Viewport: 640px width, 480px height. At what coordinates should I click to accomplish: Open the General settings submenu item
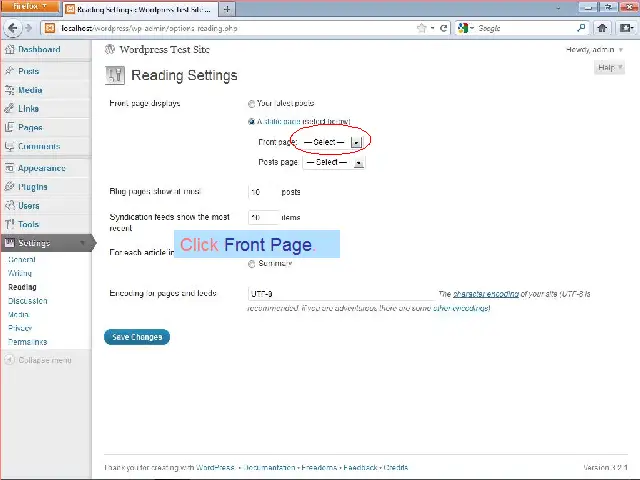22,259
